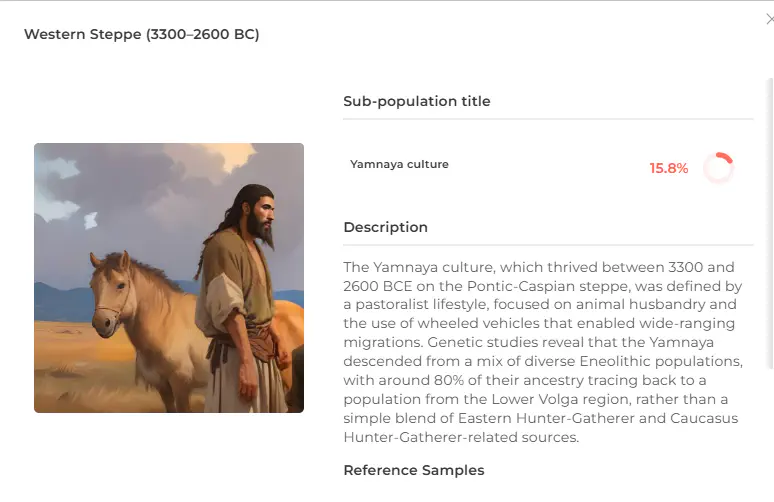Click the Sub-population title heading
The image size is (774, 502).
[x=417, y=101]
